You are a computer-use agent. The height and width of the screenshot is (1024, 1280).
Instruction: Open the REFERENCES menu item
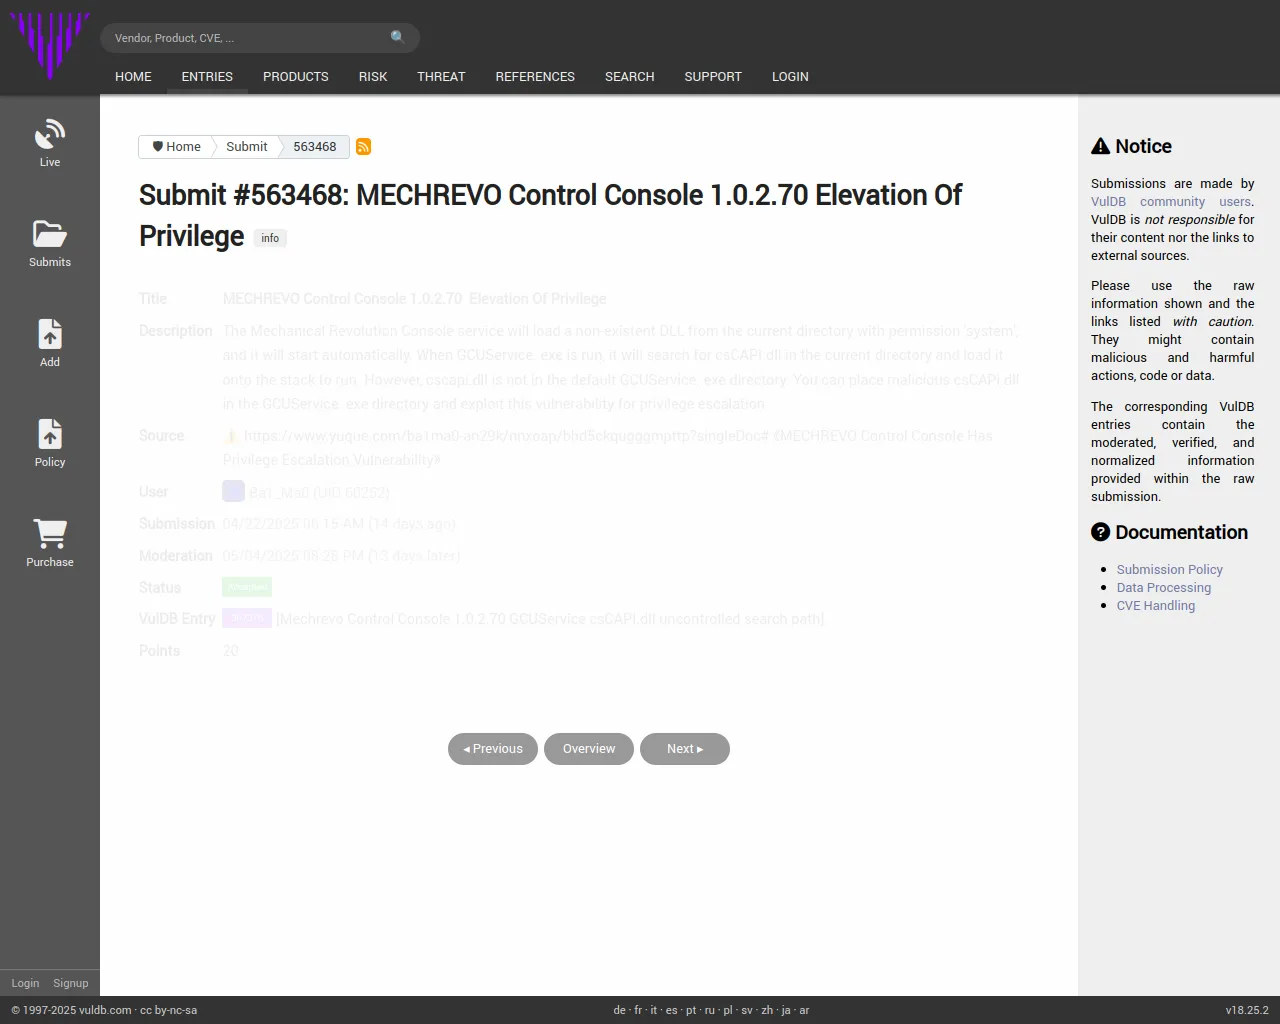[x=535, y=76]
